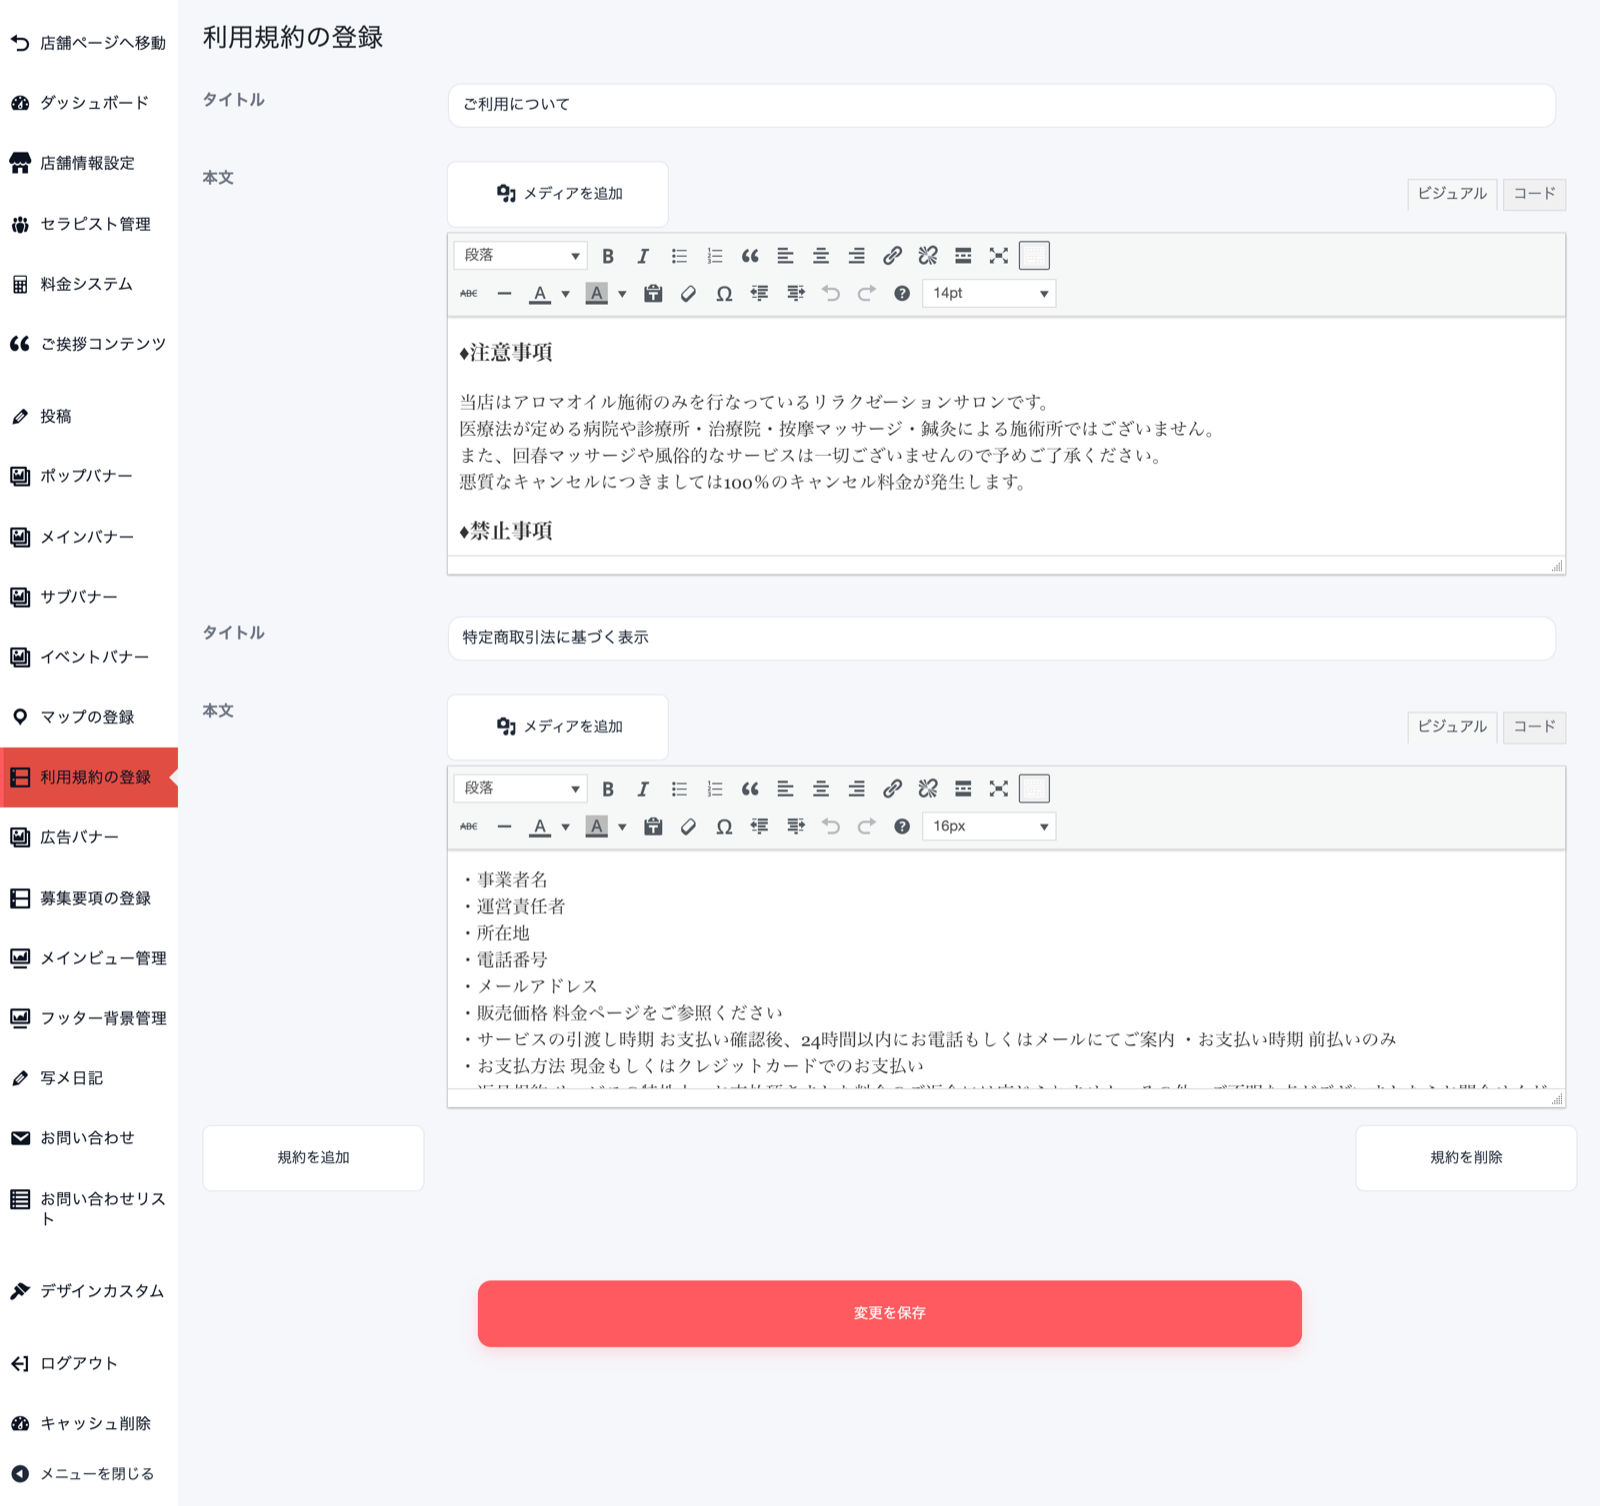Apply blockquote in the first editor
The image size is (1600, 1506).
click(750, 256)
